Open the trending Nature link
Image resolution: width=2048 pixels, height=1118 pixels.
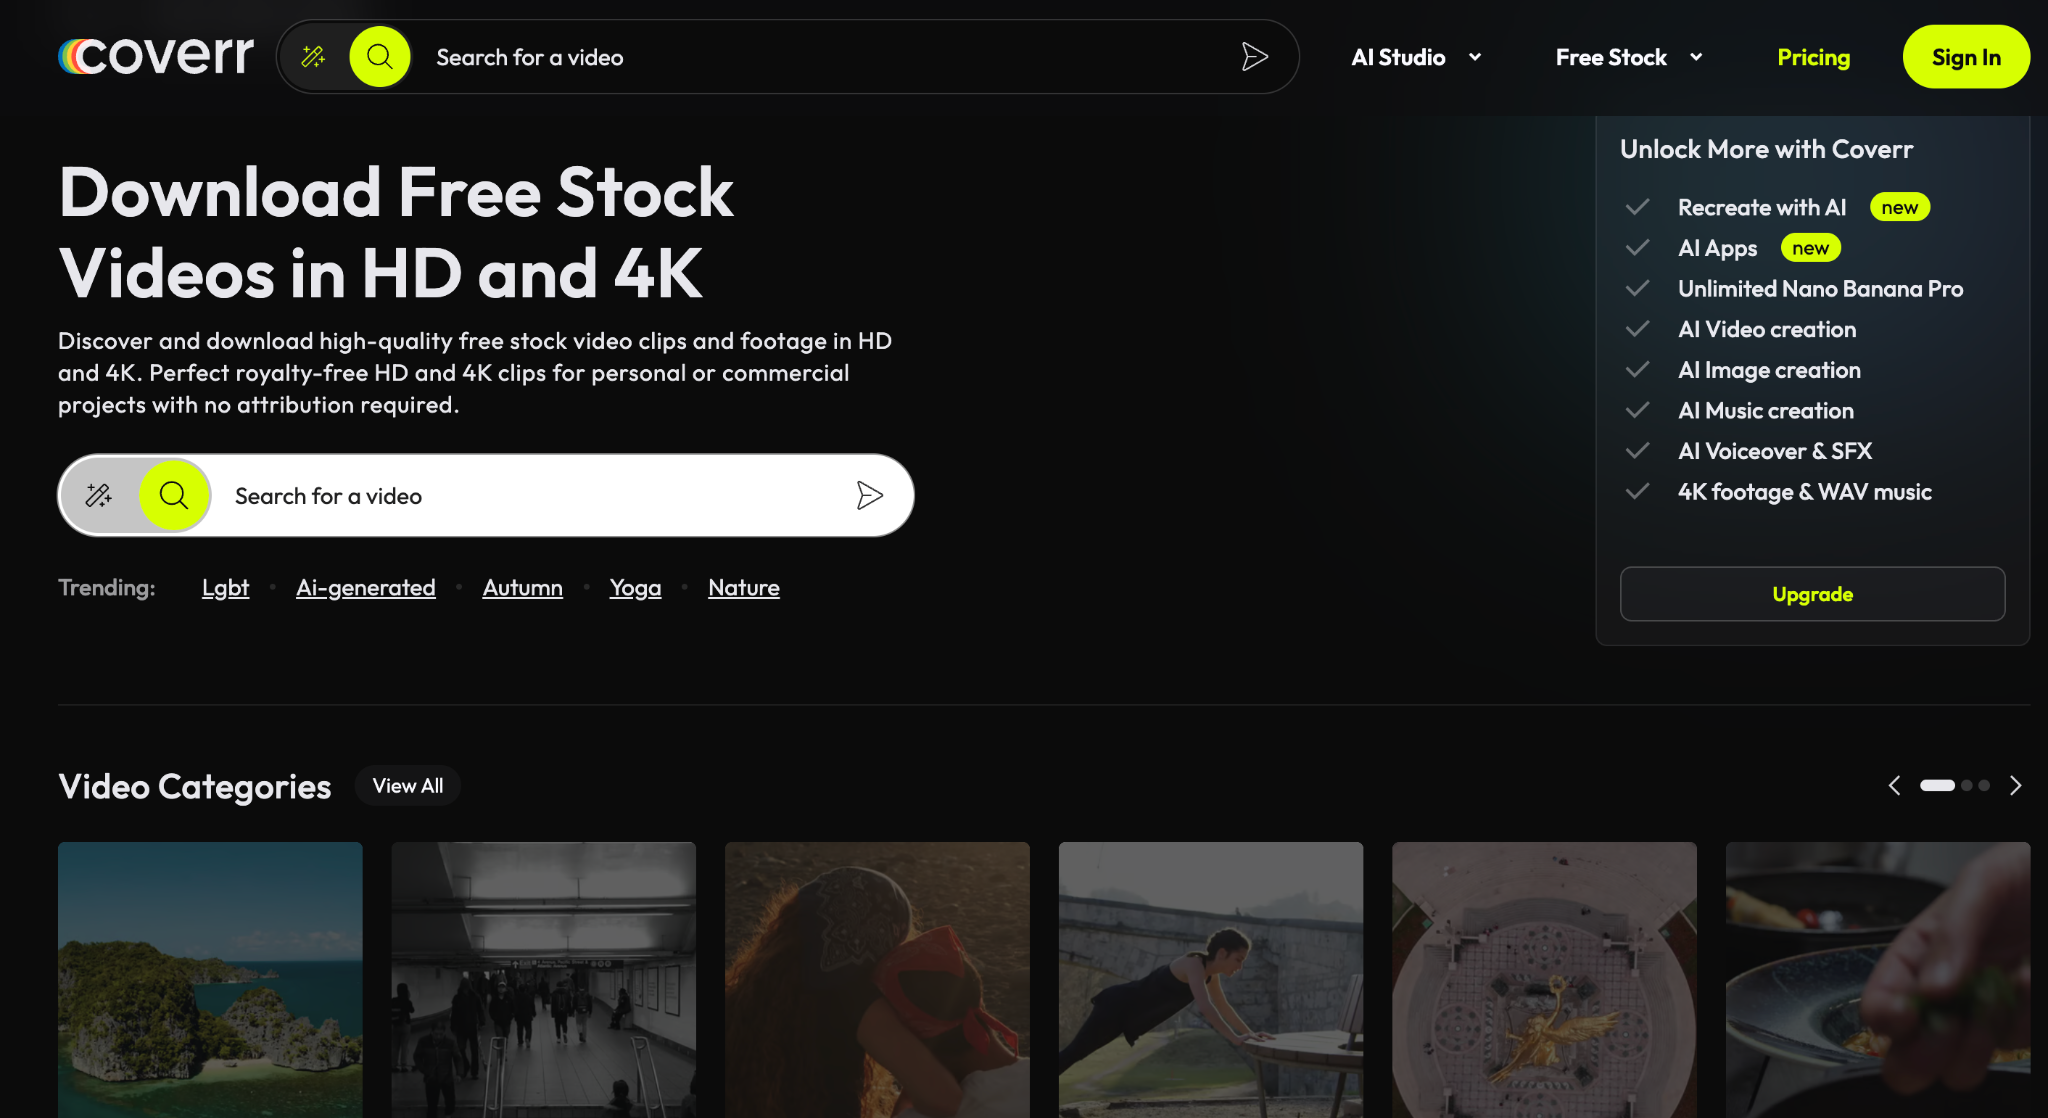(743, 588)
